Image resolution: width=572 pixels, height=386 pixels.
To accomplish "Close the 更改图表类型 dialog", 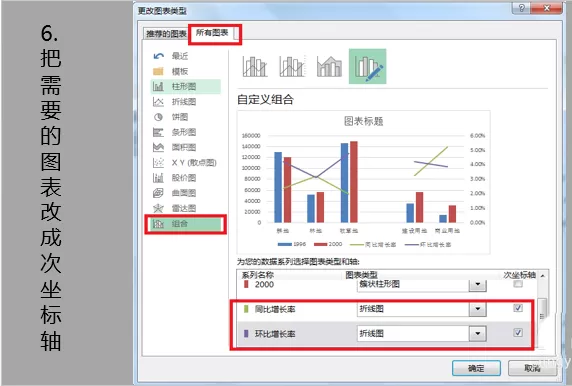I will [546, 8].
